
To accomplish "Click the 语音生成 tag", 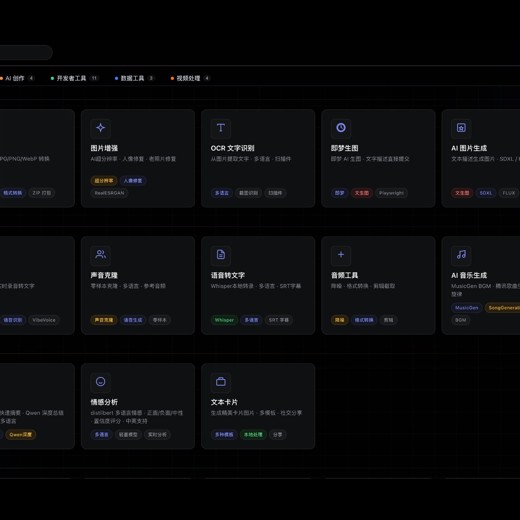I will click(x=133, y=320).
